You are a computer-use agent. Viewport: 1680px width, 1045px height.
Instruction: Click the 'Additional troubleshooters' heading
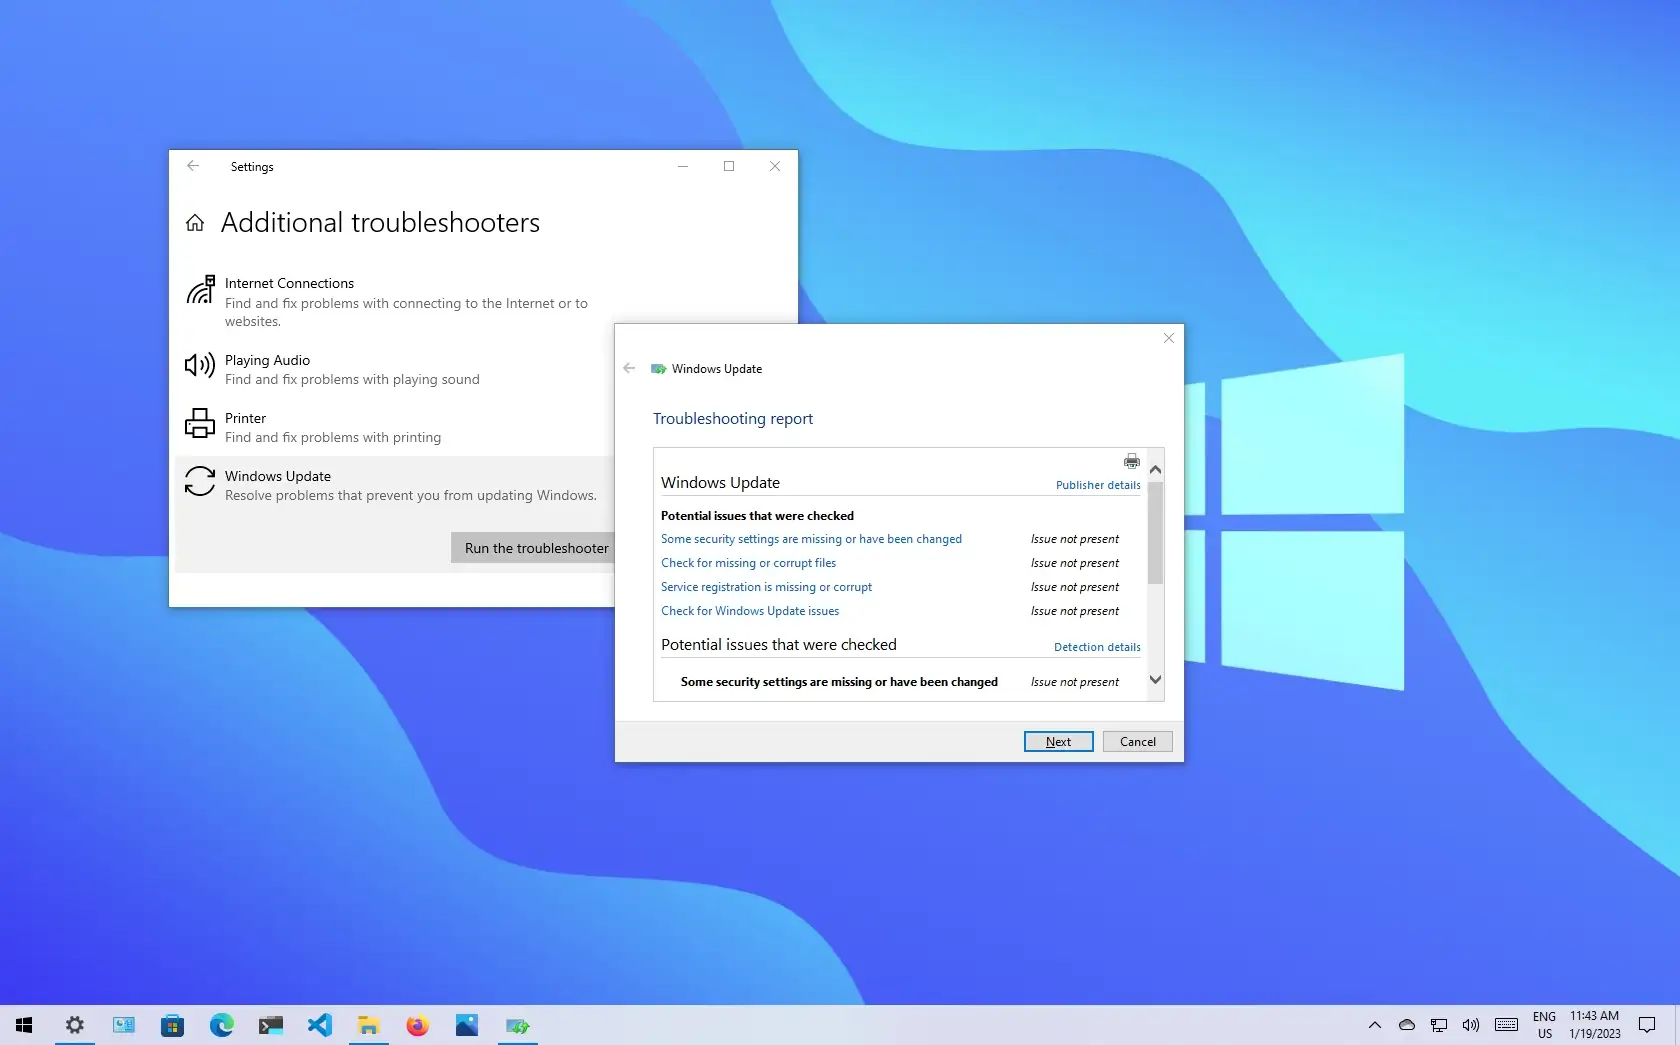380,222
